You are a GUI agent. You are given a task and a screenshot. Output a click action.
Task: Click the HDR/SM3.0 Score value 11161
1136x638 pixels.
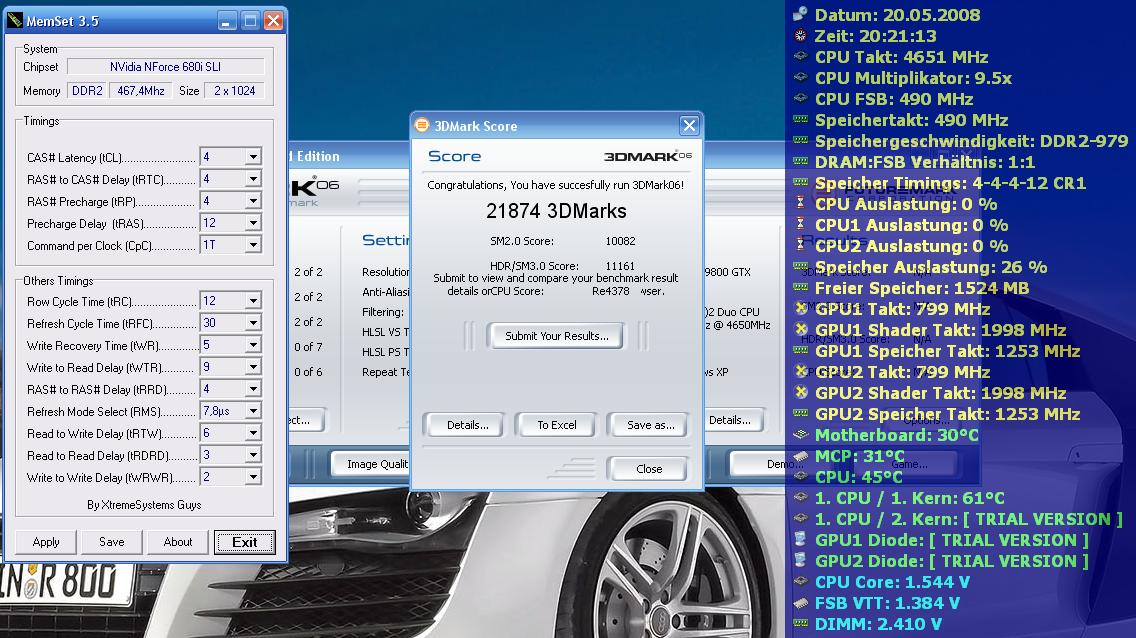[x=620, y=266]
